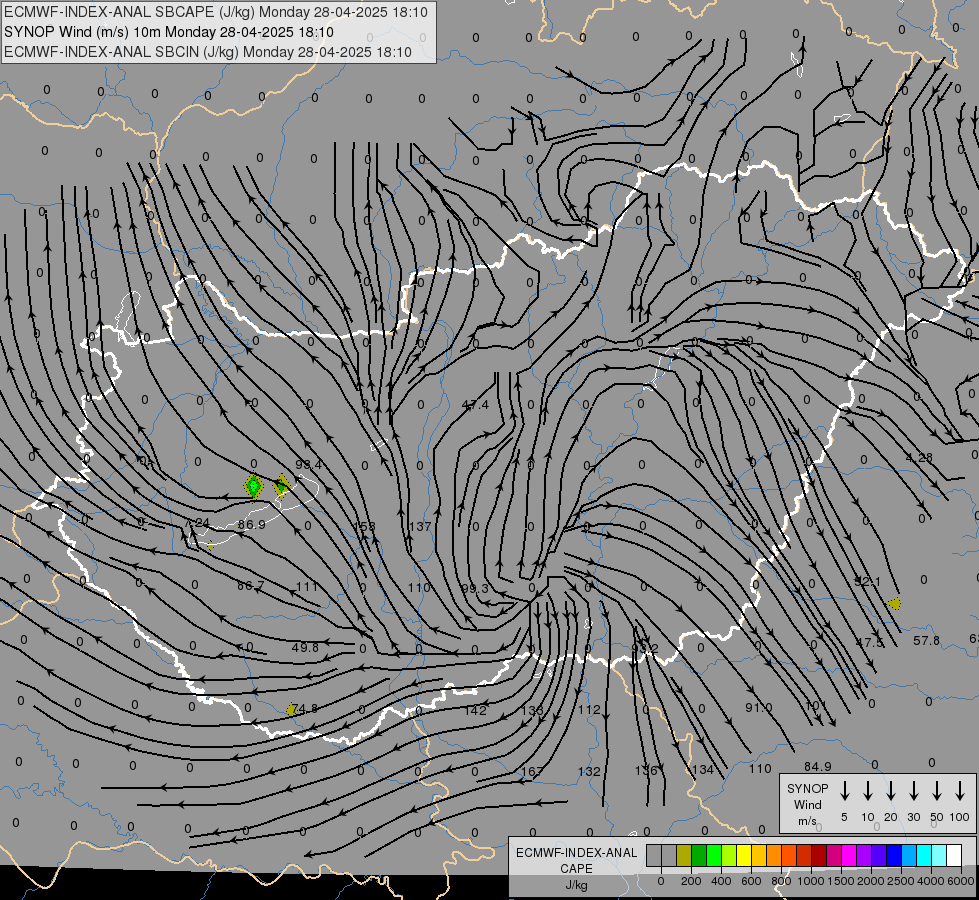The image size is (979, 900).
Task: Click the 74.8 CAPE value on map
Action: coord(305,709)
